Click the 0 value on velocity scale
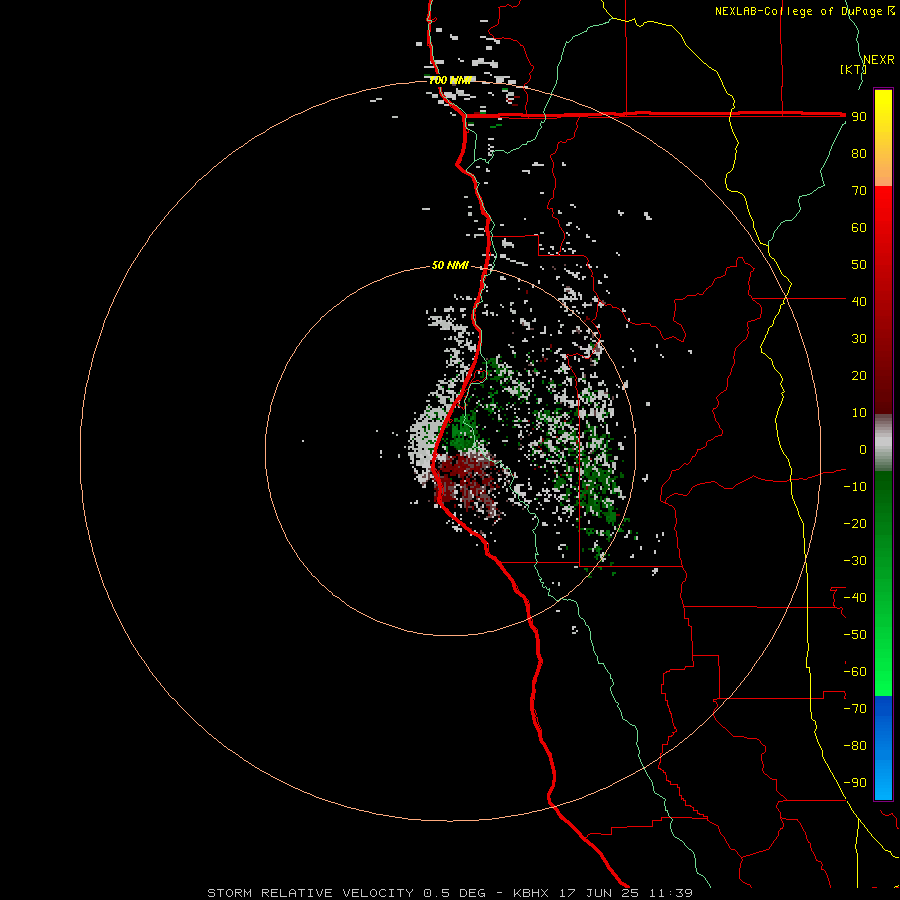This screenshot has width=900, height=900. (863, 449)
